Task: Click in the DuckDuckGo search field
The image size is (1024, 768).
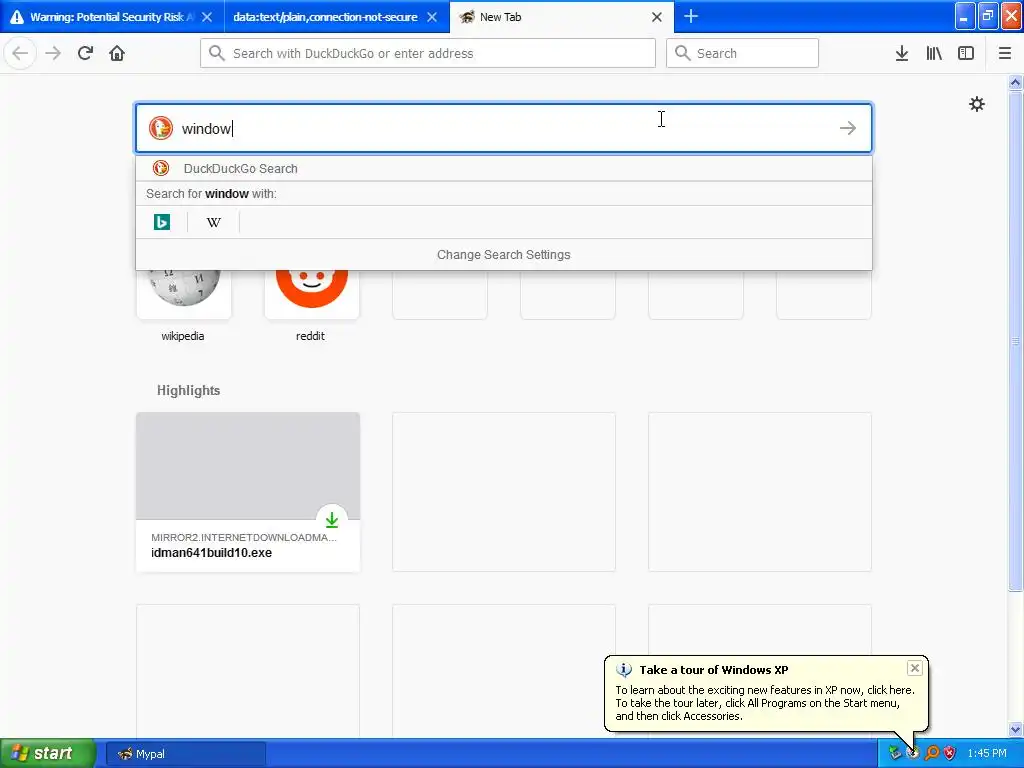Action: pos(503,128)
